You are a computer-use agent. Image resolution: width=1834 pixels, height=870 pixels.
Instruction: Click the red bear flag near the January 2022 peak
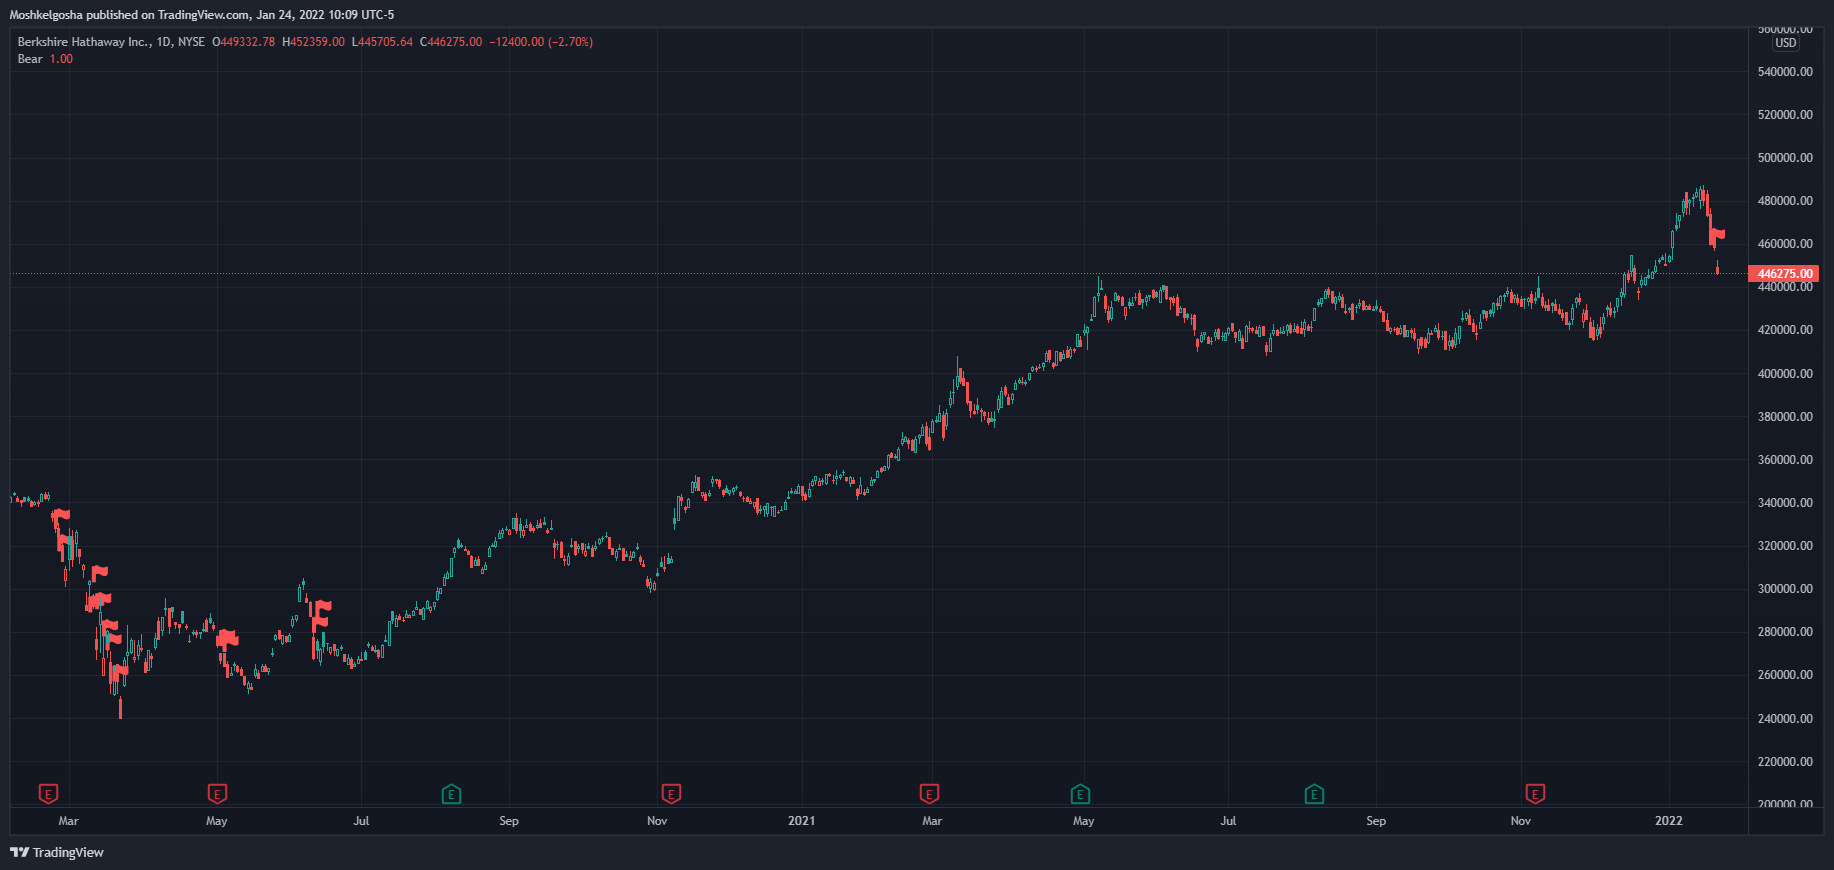pos(1716,237)
